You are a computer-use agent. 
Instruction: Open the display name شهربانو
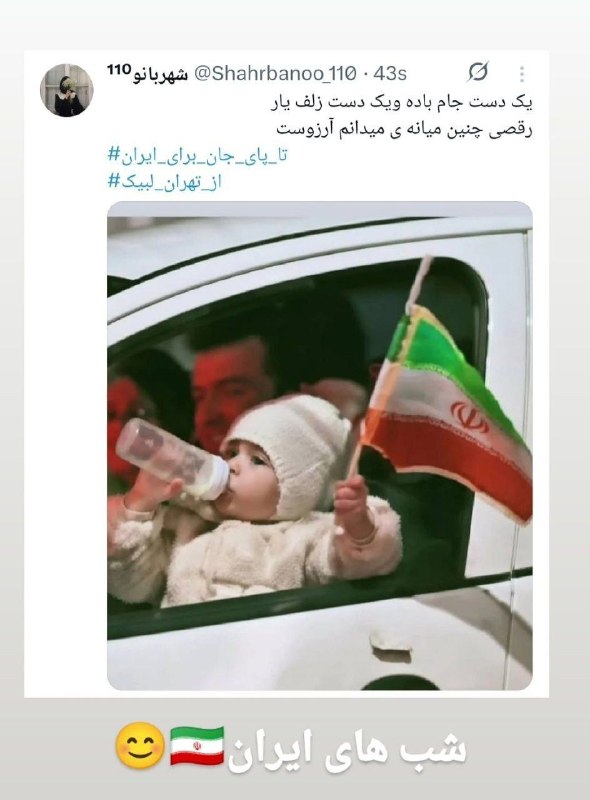160,75
